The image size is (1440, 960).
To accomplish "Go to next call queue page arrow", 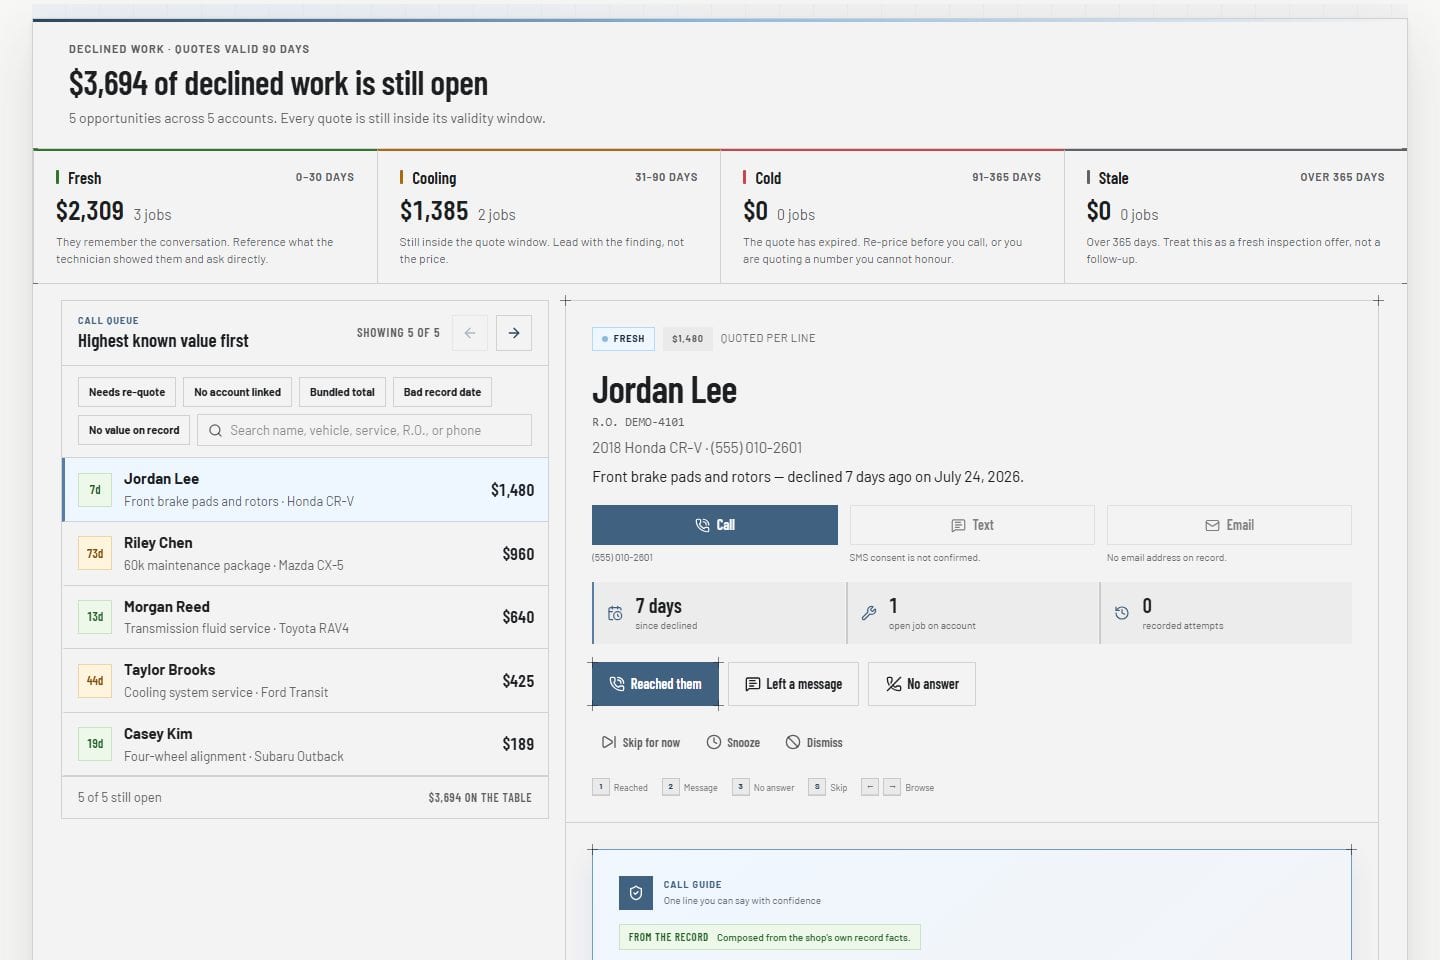I will pos(514,333).
